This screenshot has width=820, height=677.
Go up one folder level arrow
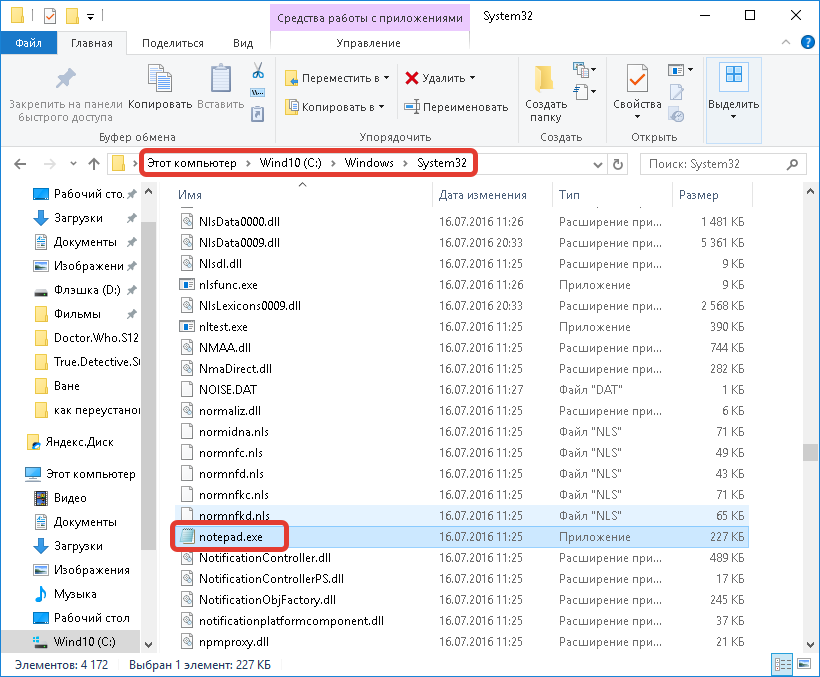click(x=94, y=164)
